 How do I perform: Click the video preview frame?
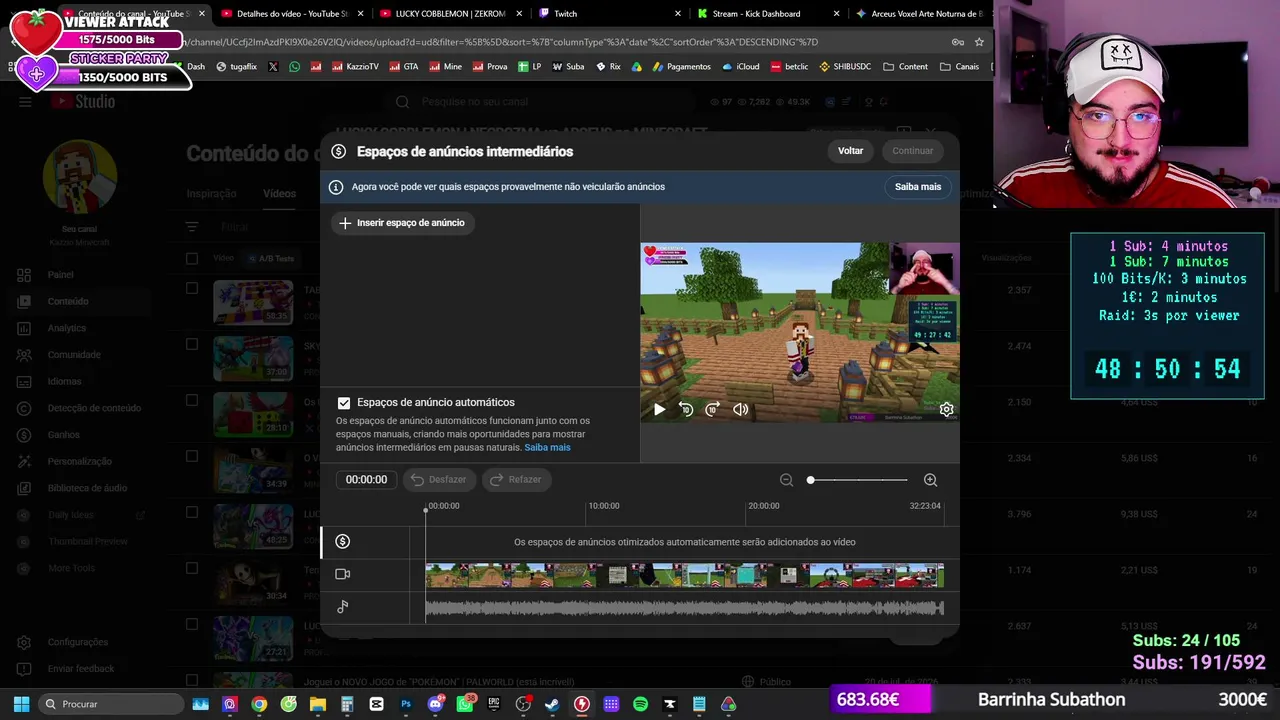point(799,332)
